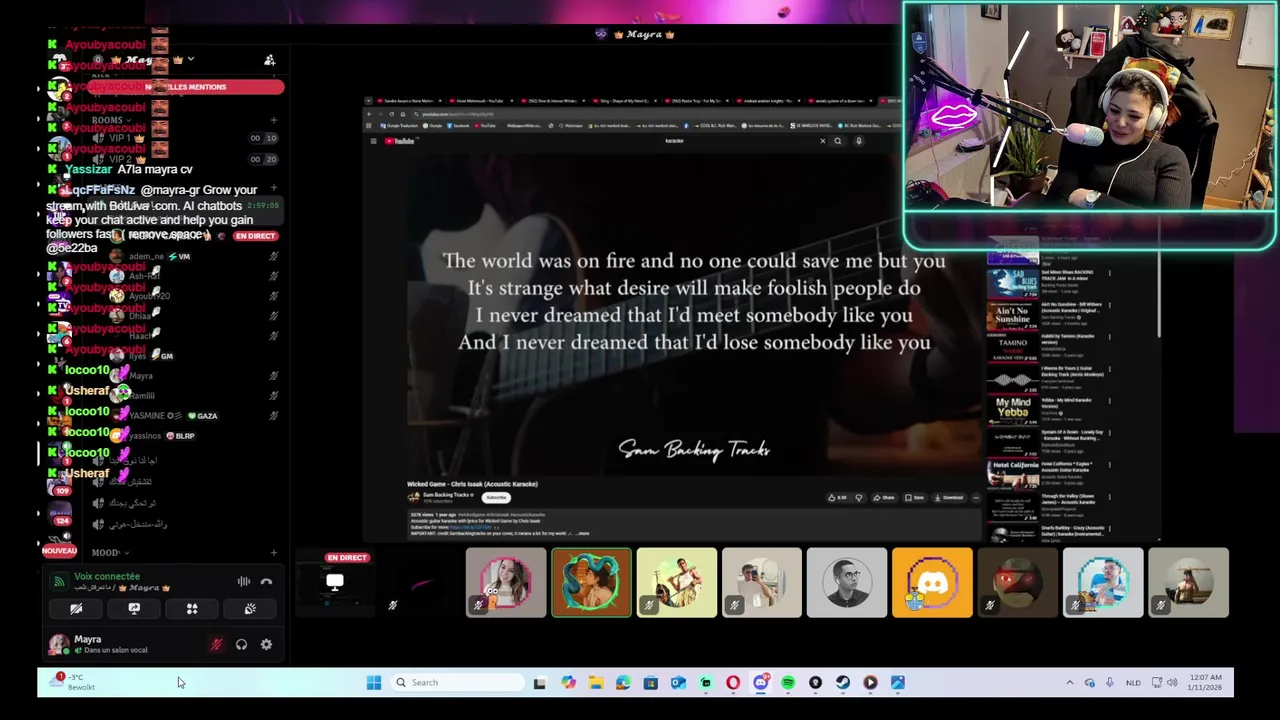Jump to the nouvelles mentions banner

point(186,87)
